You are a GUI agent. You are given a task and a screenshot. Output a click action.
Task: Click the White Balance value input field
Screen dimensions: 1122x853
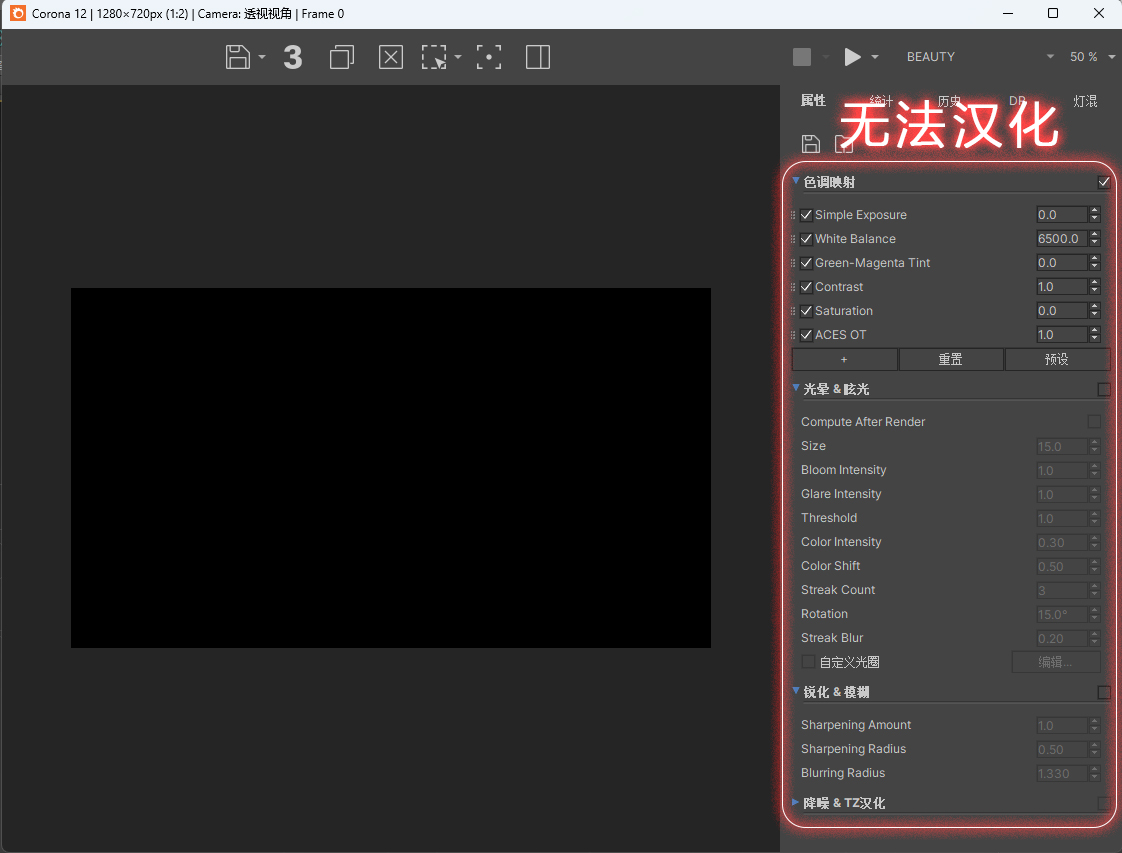[1060, 238]
